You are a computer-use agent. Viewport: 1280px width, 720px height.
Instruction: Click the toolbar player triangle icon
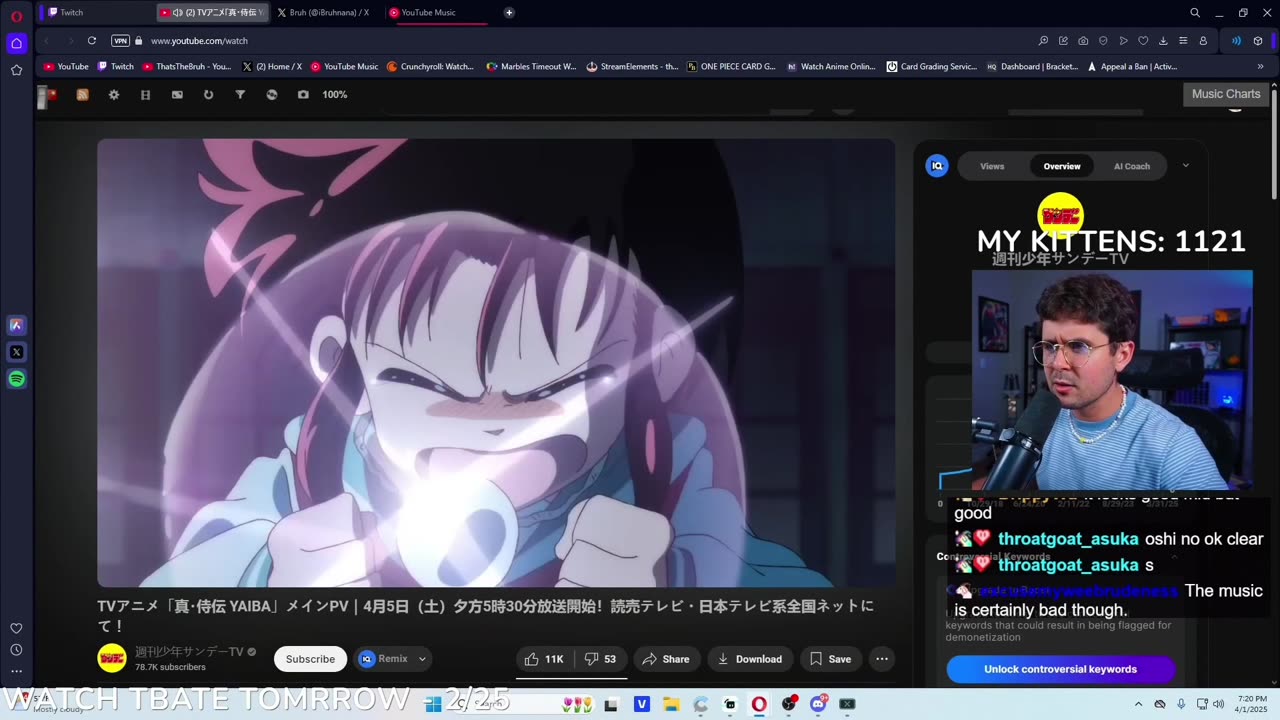click(1123, 41)
